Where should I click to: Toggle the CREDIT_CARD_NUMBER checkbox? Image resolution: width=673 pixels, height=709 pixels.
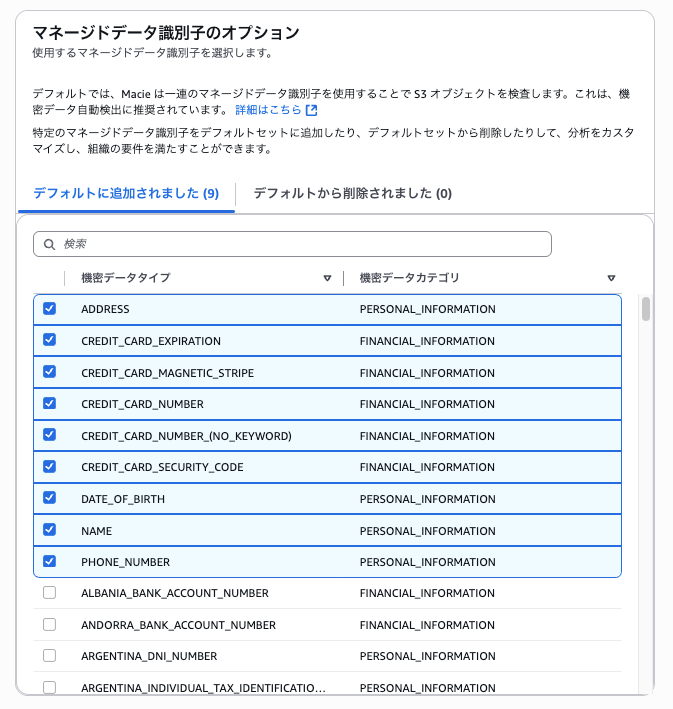coord(50,404)
